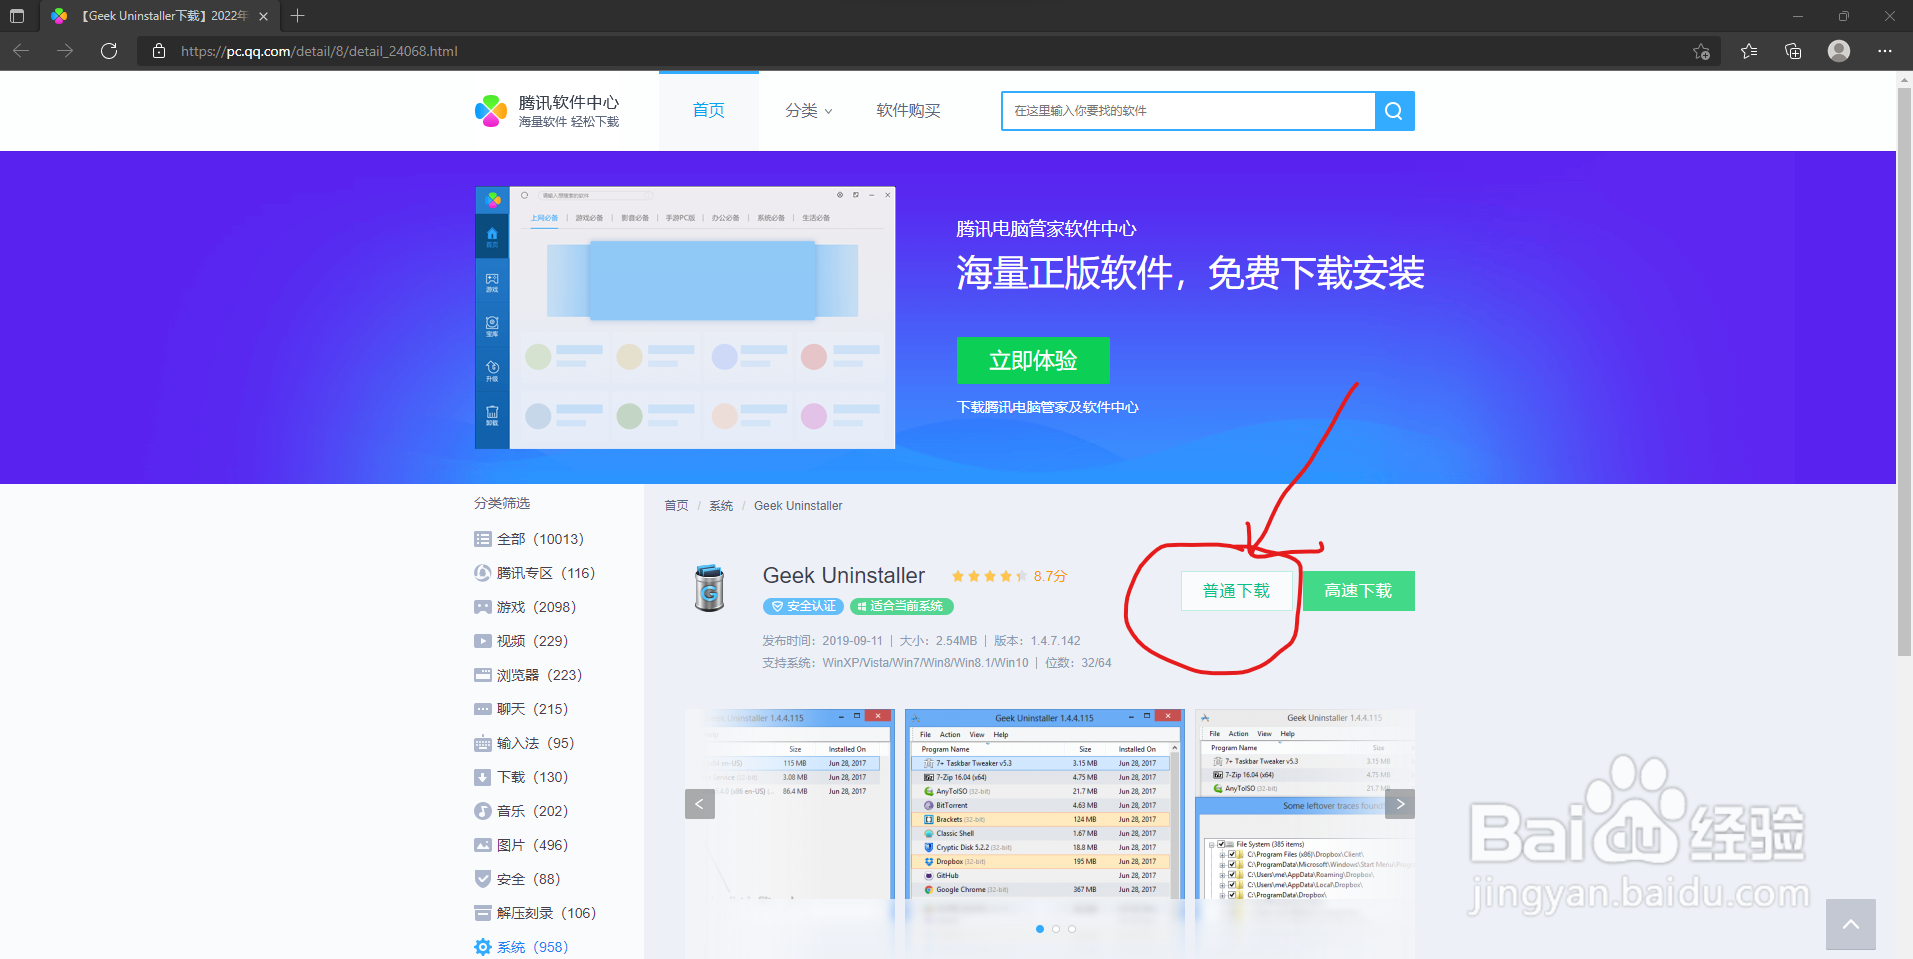
Task: Click the banner software center preview image
Action: (685, 317)
